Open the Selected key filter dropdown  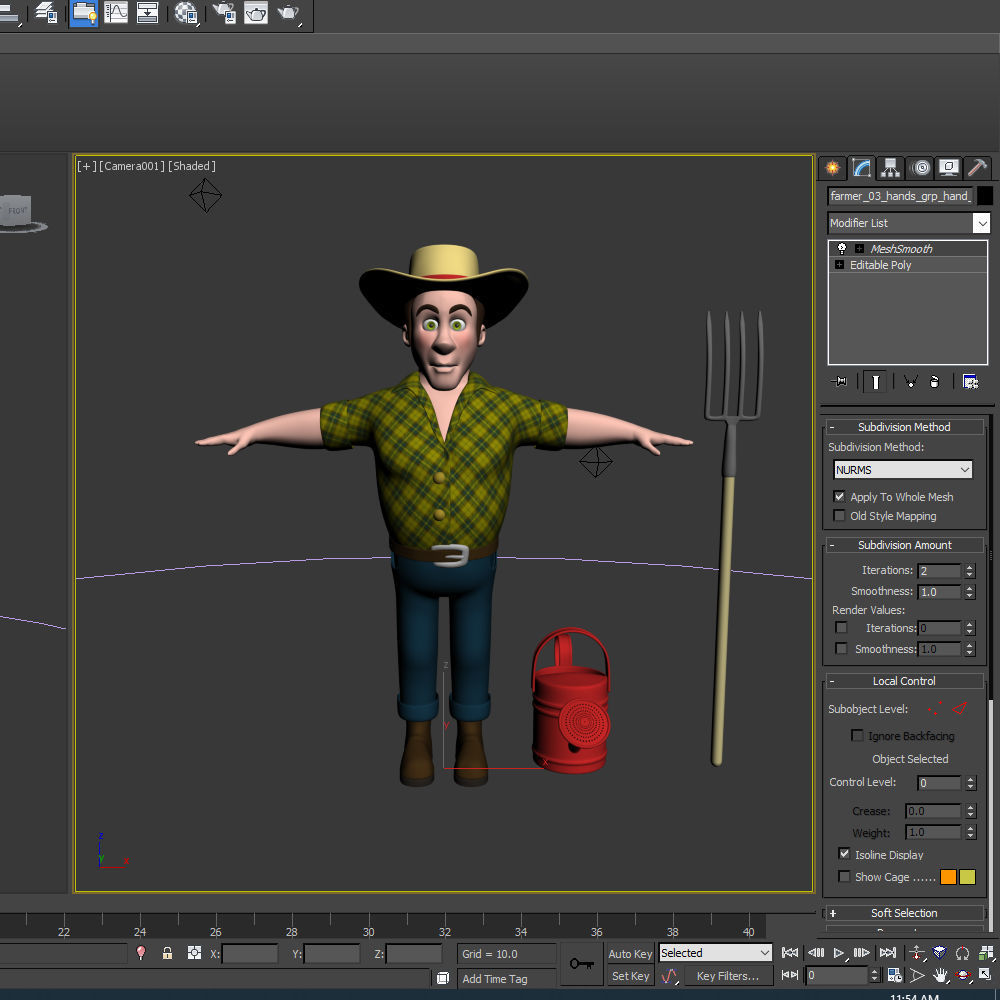click(x=716, y=953)
